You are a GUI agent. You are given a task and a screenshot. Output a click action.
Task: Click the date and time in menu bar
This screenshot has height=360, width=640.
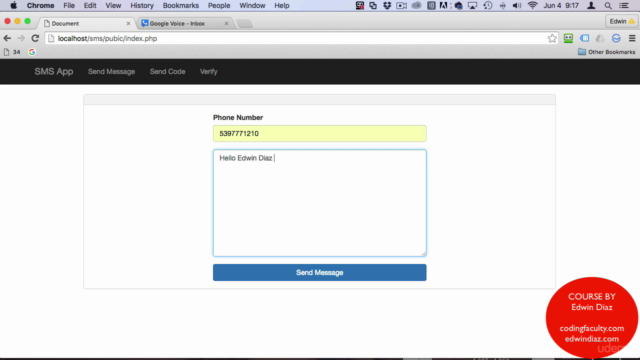[561, 5]
